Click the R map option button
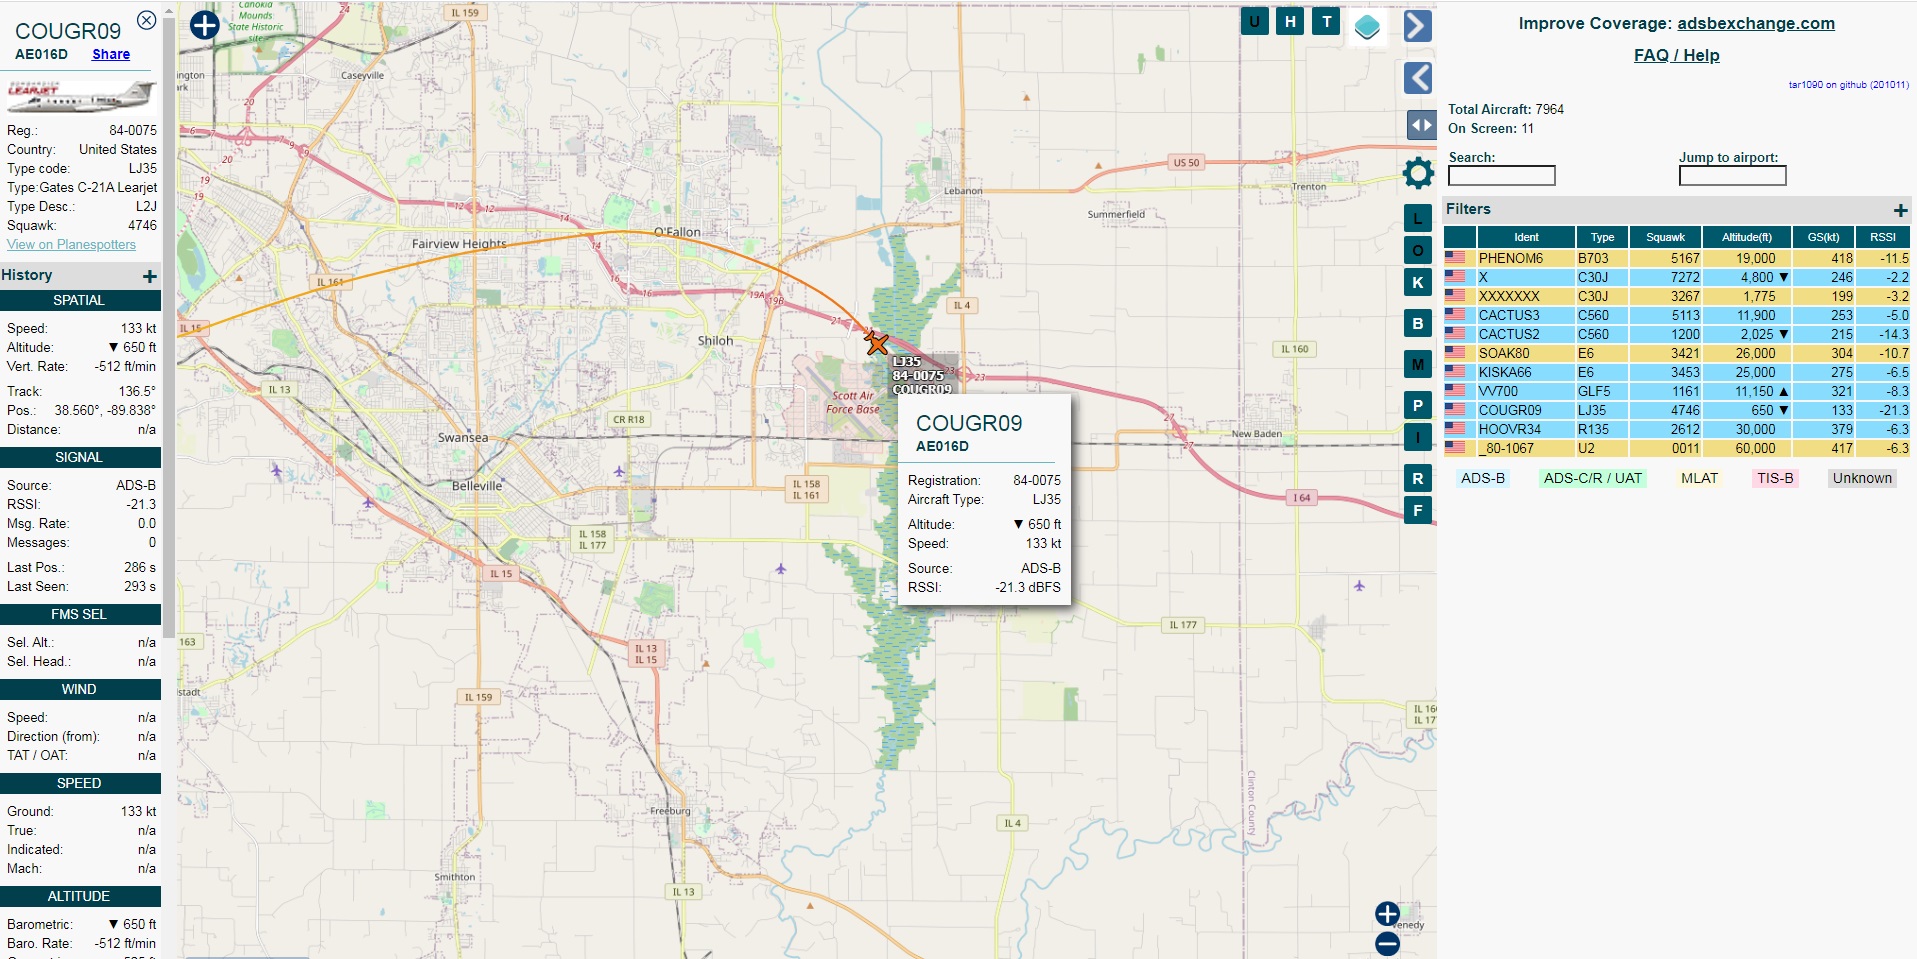 1418,478
